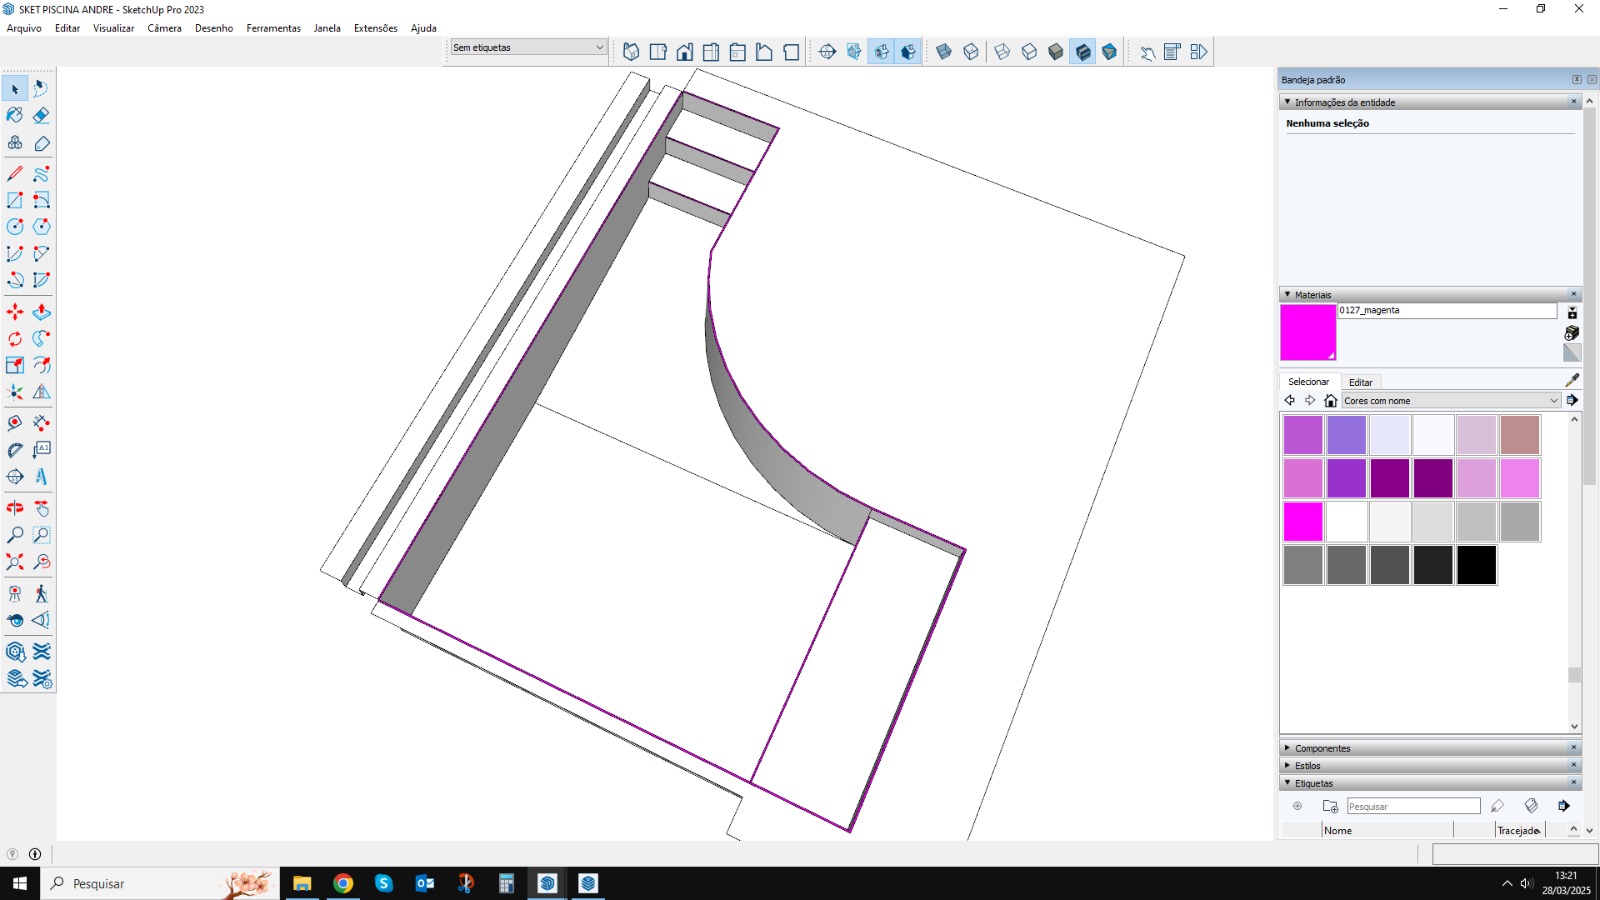Toggle Shaded with Textures style
1600x900 pixels.
(1083, 52)
